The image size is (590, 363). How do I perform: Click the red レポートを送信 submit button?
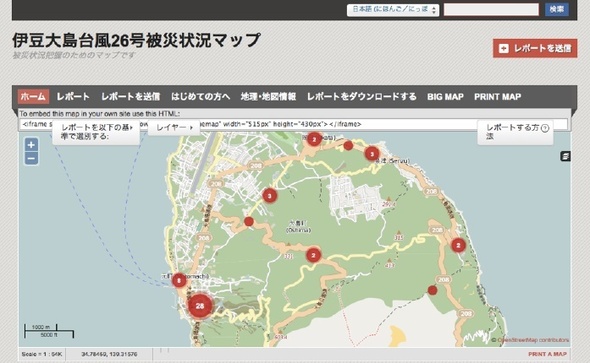[535, 48]
